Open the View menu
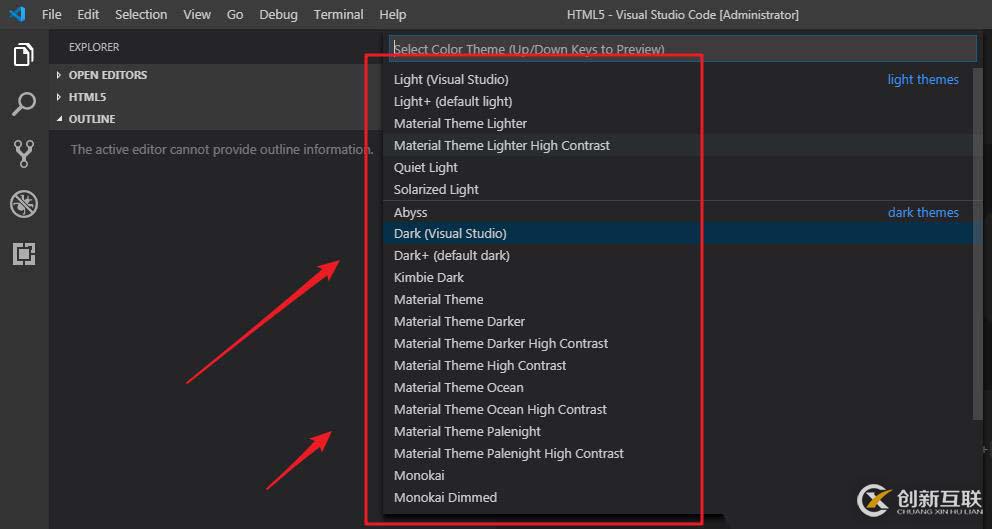 pyautogui.click(x=197, y=14)
